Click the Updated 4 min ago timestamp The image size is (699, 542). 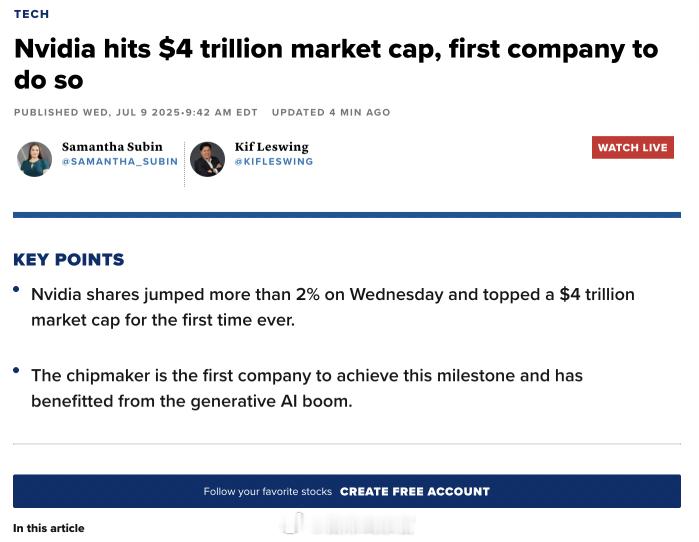331,112
